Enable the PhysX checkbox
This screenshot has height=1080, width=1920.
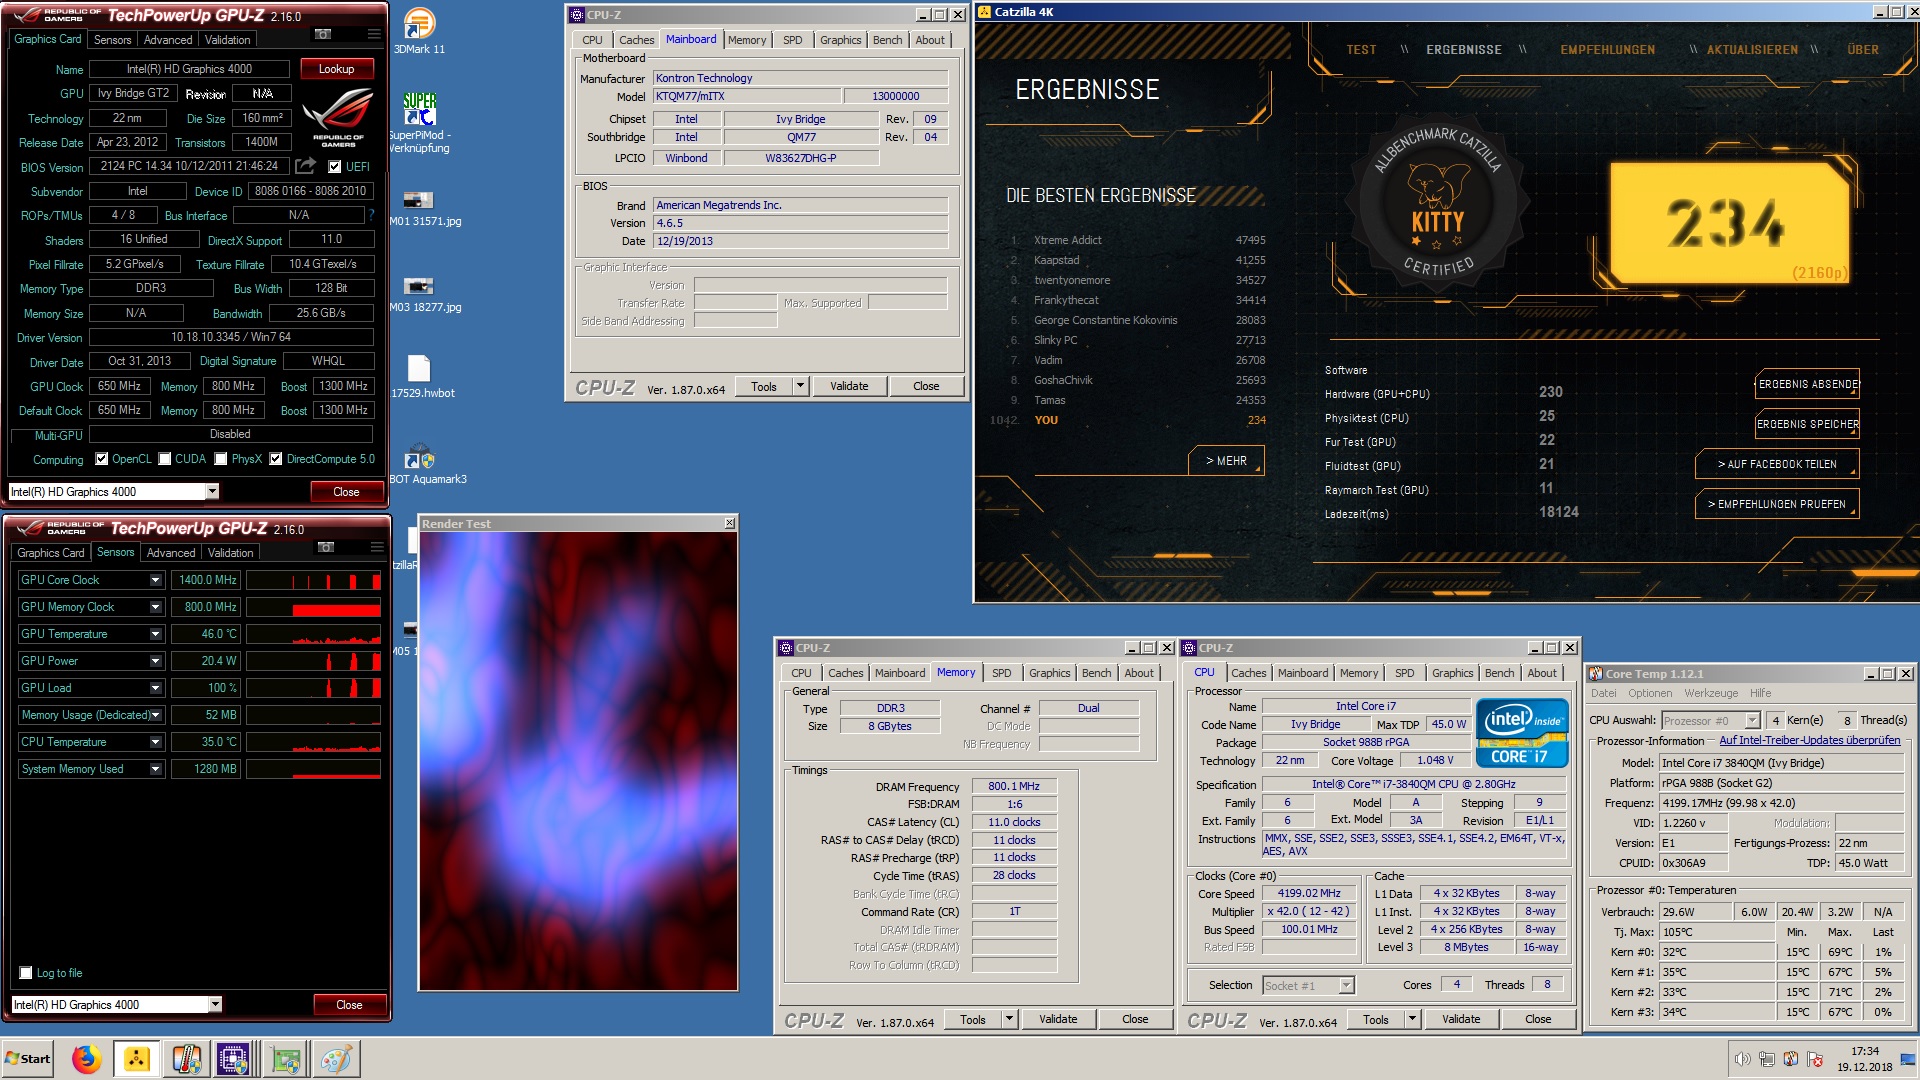(220, 459)
